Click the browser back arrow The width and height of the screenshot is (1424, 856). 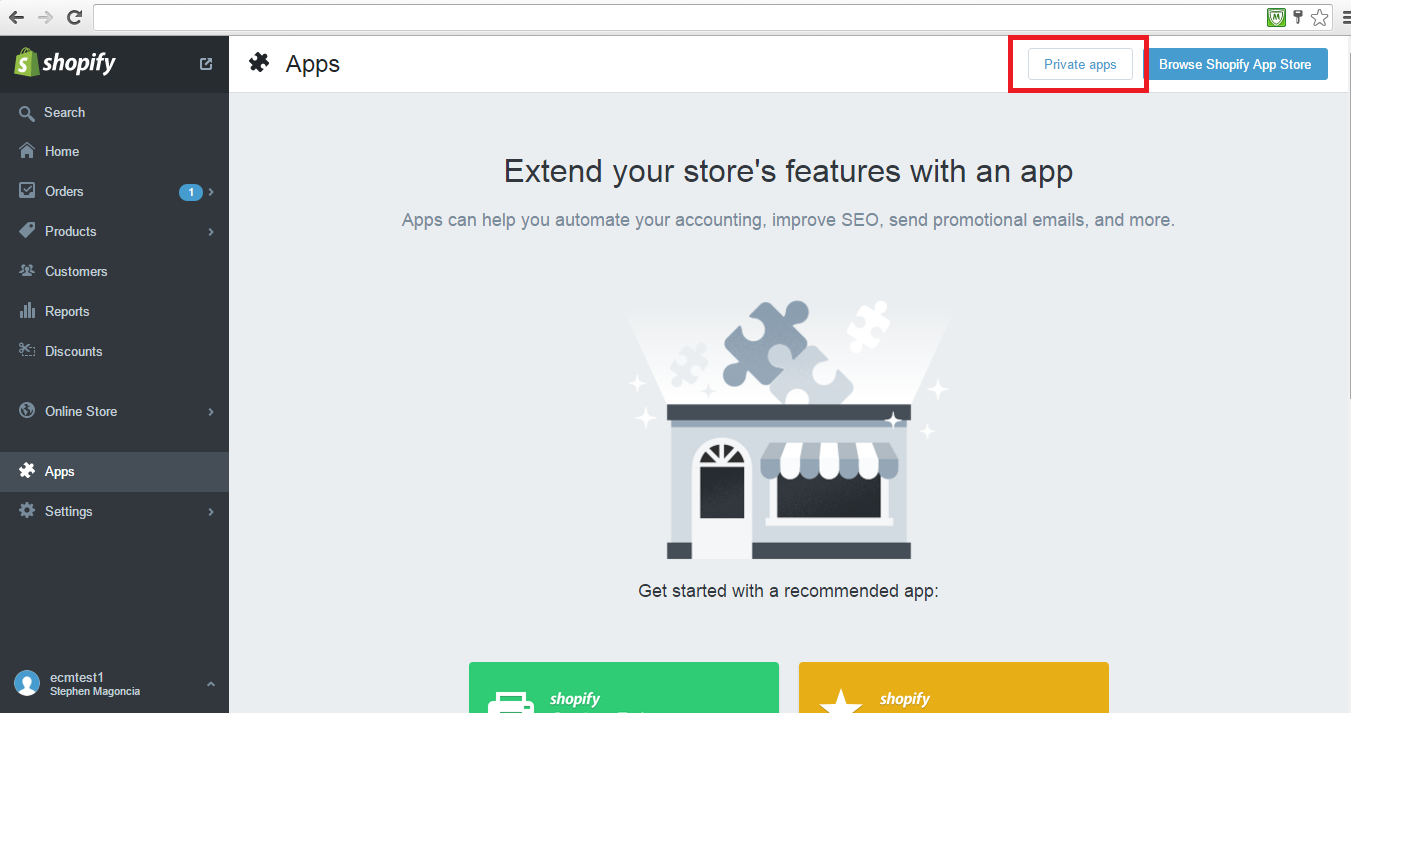click(x=16, y=17)
